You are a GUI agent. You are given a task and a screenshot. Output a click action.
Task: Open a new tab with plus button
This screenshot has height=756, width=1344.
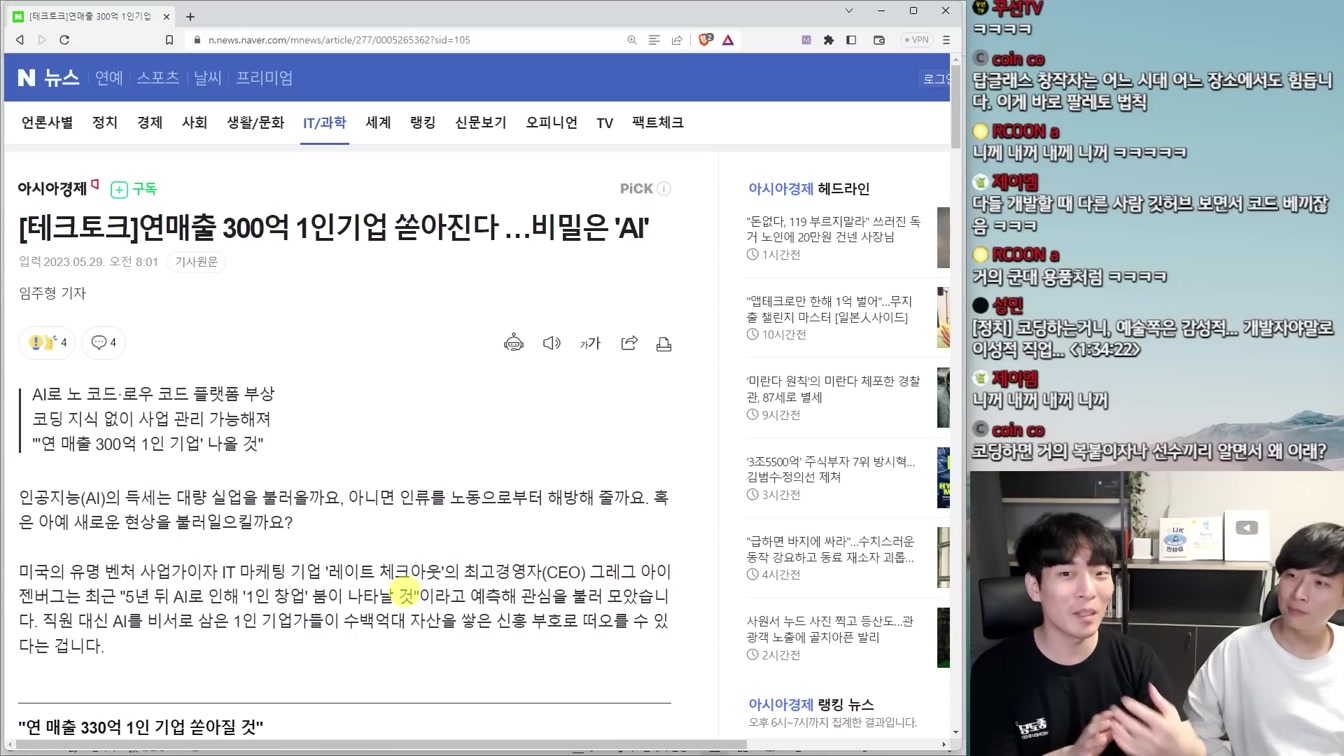(190, 16)
